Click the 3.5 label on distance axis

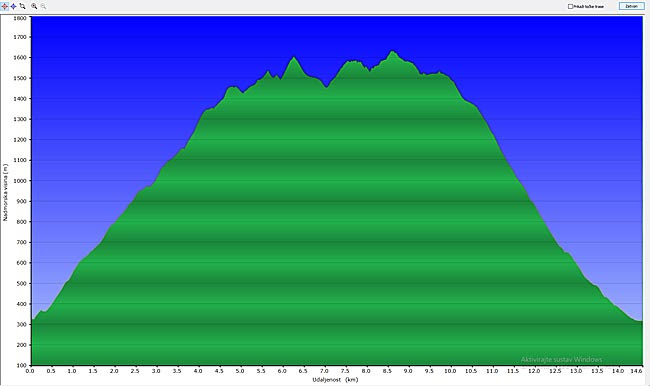click(x=177, y=371)
